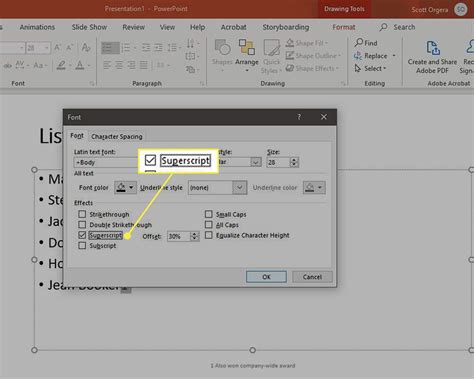The width and height of the screenshot is (474, 379).
Task: Open the Font color picker
Action: pos(125,188)
